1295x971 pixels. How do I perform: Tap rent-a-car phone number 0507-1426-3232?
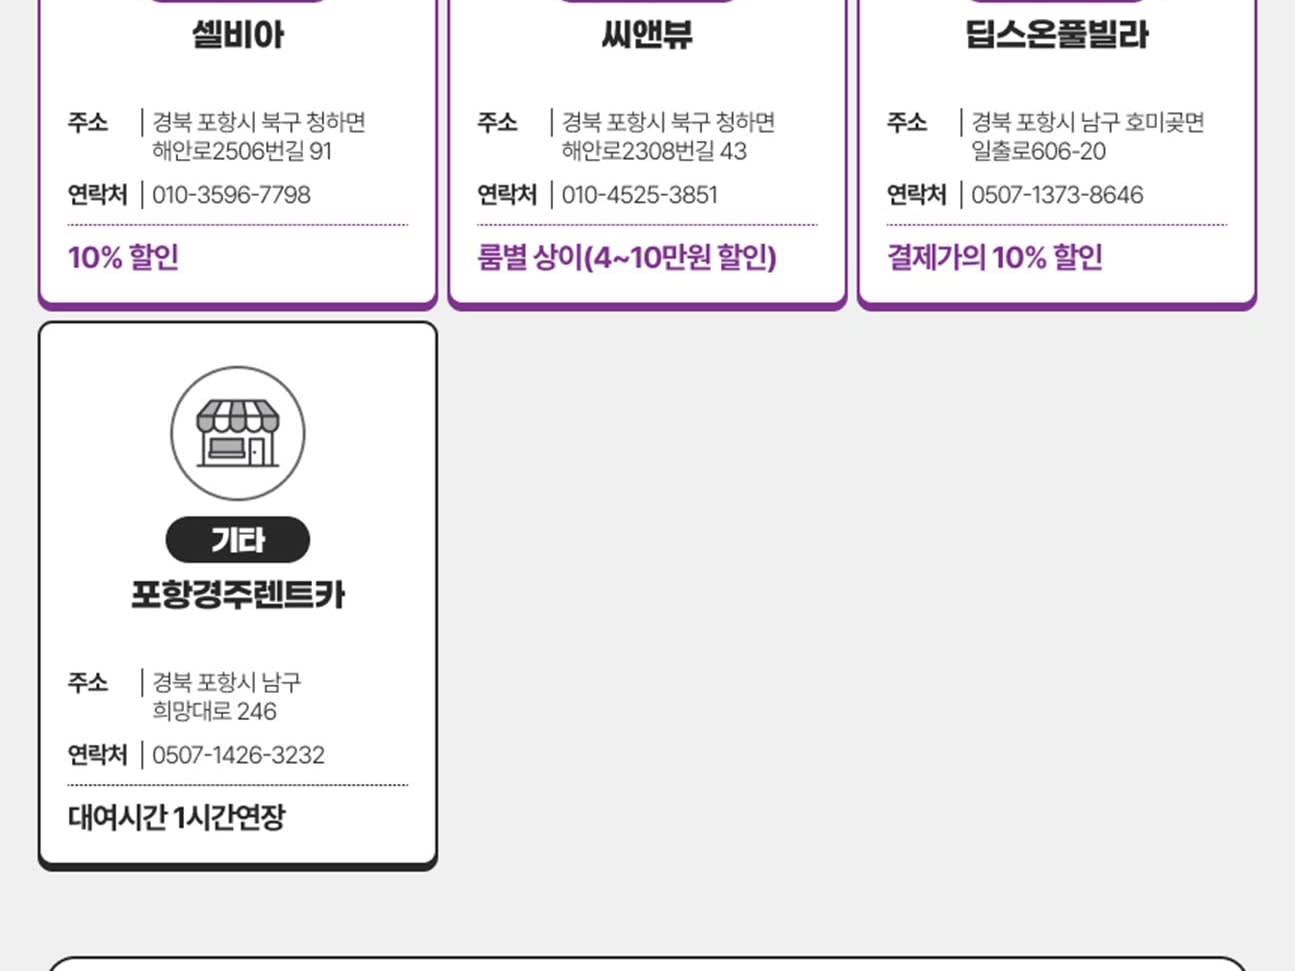(238, 755)
